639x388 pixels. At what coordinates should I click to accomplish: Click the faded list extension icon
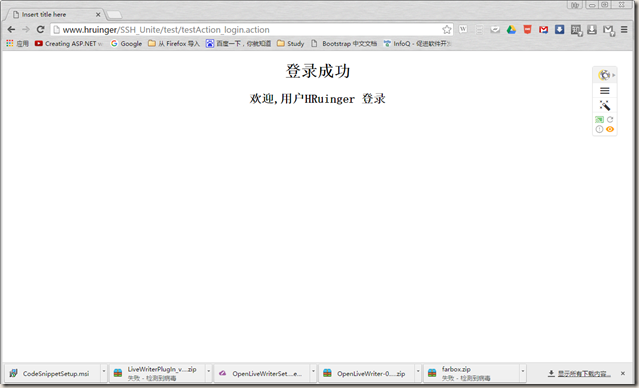tap(479, 29)
